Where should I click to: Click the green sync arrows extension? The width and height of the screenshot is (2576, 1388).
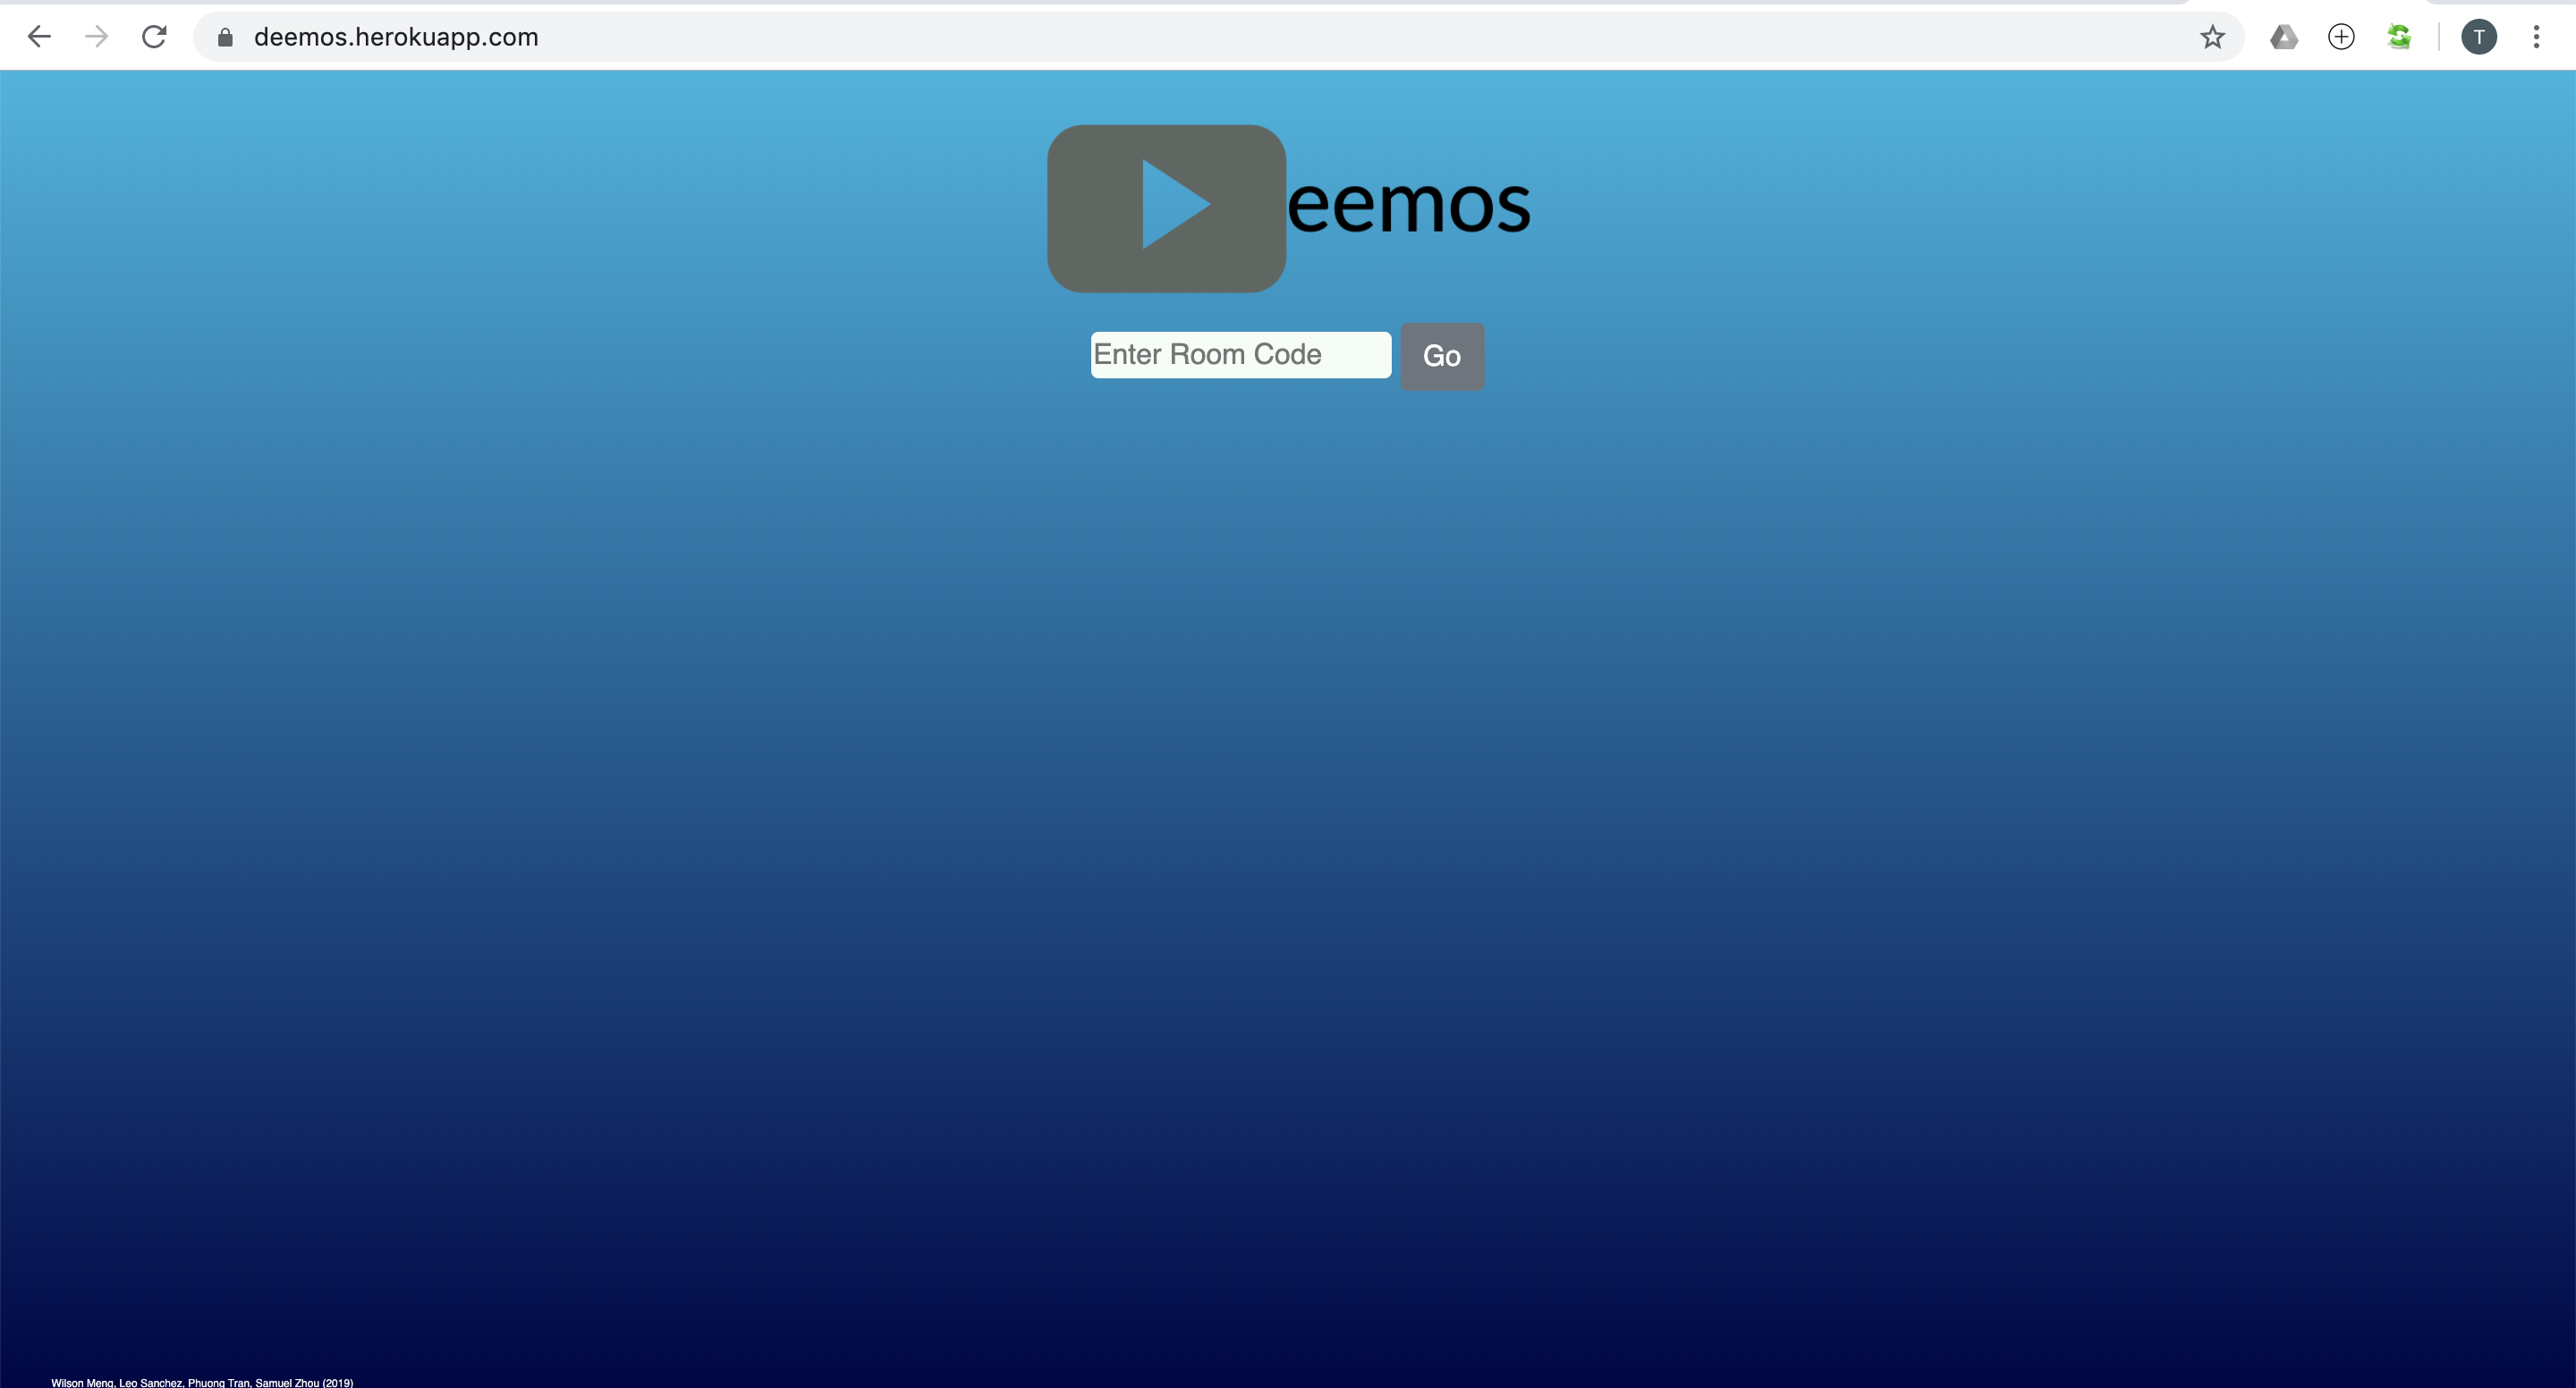coord(2399,37)
